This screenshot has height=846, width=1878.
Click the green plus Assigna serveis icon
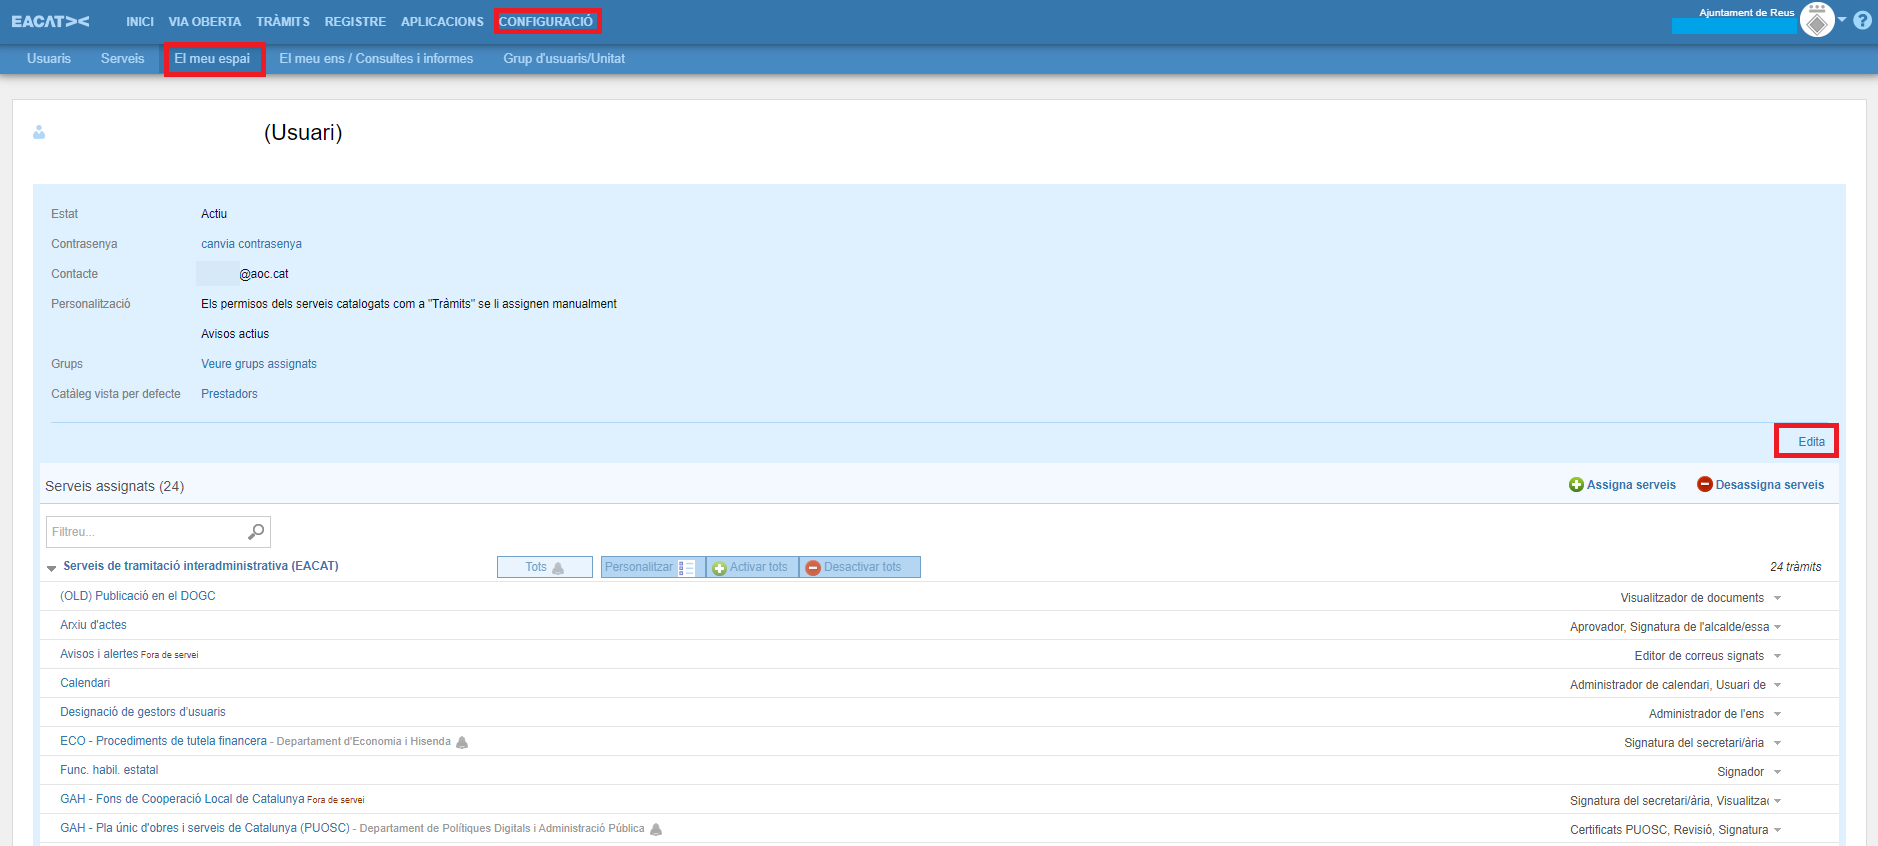[1576, 485]
